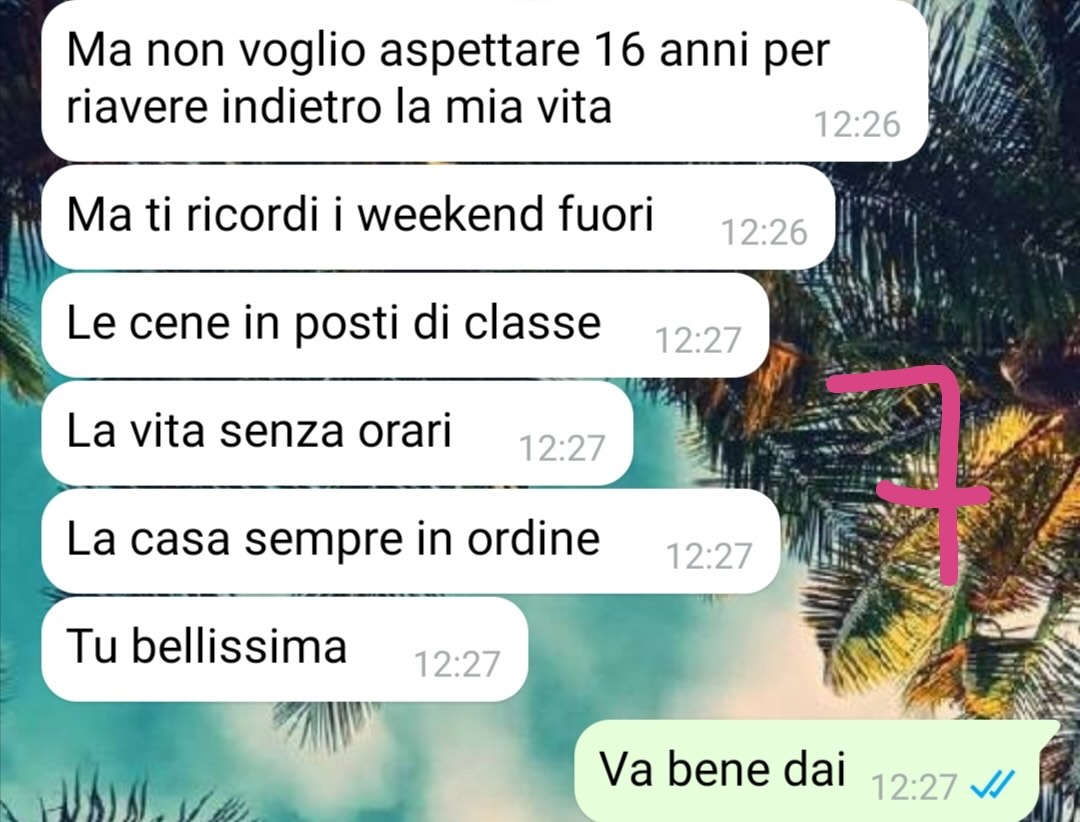Click the 12:26 timestamp on the first message
This screenshot has height=822, width=1080.
[857, 125]
